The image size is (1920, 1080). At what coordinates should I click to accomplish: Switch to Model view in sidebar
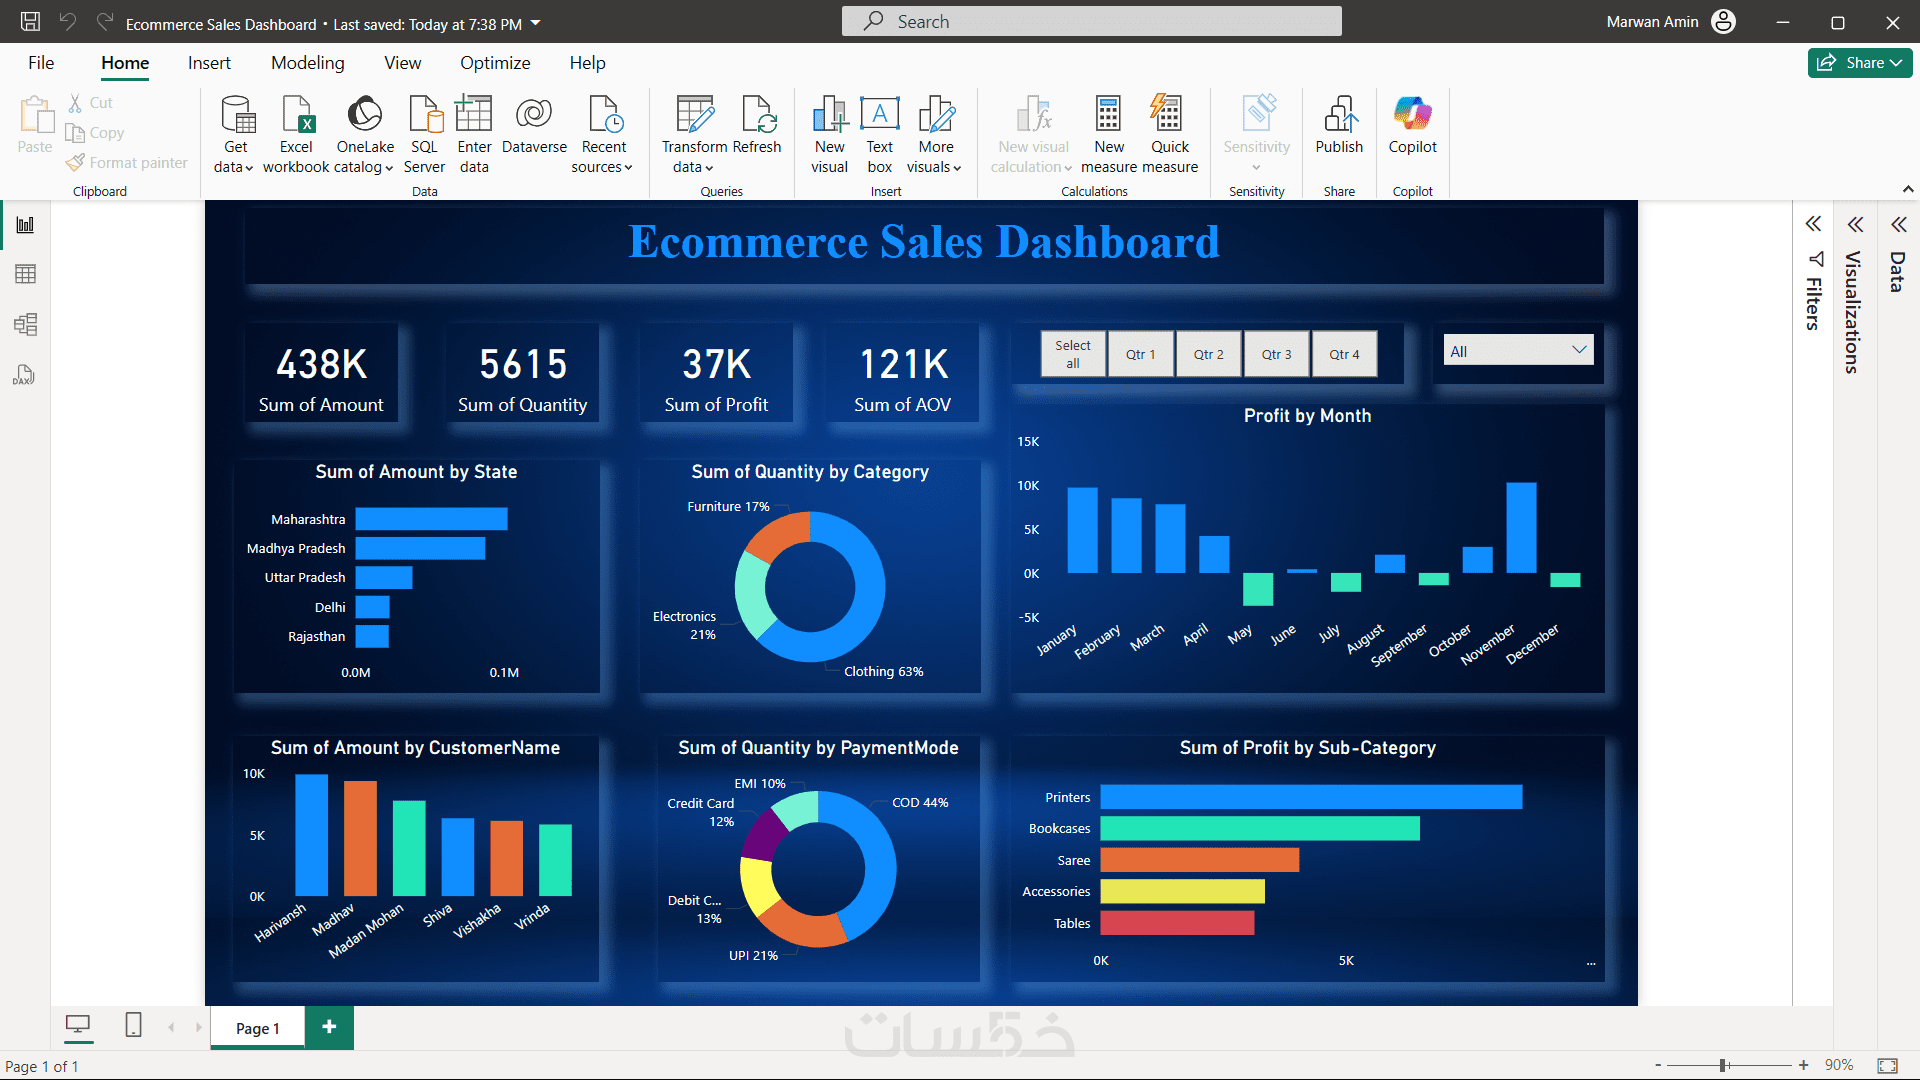[25, 324]
